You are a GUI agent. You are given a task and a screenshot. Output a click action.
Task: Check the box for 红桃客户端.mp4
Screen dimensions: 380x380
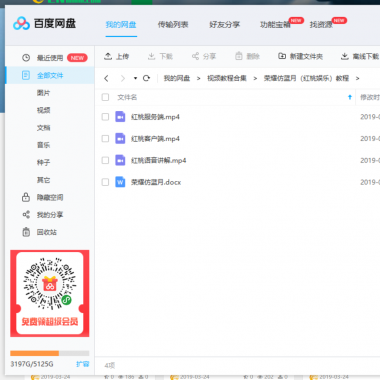tap(105, 138)
